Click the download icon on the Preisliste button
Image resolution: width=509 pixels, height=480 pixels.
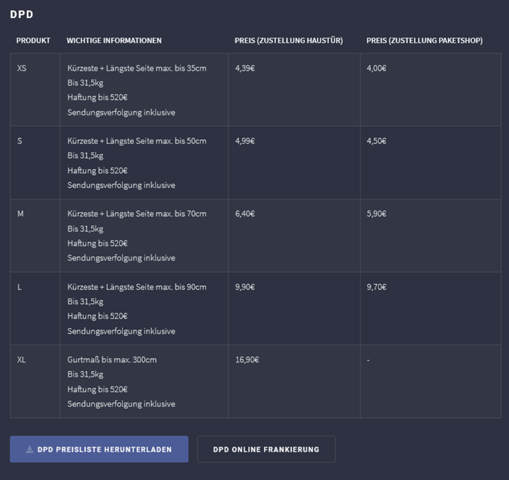point(29,450)
